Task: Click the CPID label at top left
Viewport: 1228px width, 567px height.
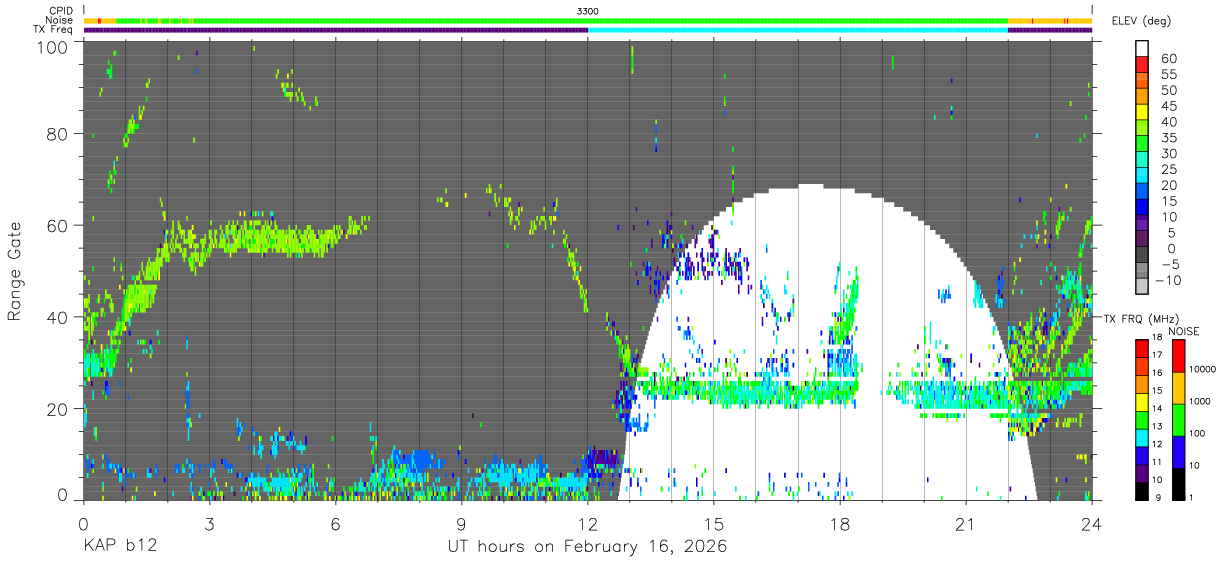Action: click(61, 11)
